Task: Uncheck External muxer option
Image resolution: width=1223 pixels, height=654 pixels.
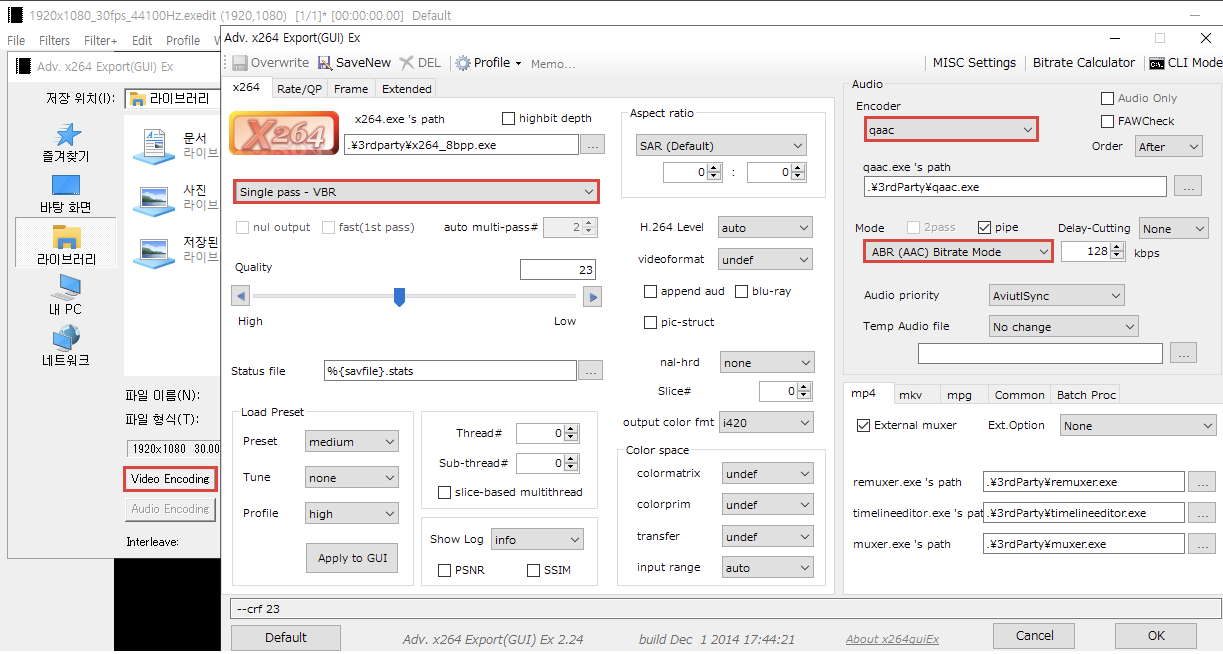Action: (864, 425)
